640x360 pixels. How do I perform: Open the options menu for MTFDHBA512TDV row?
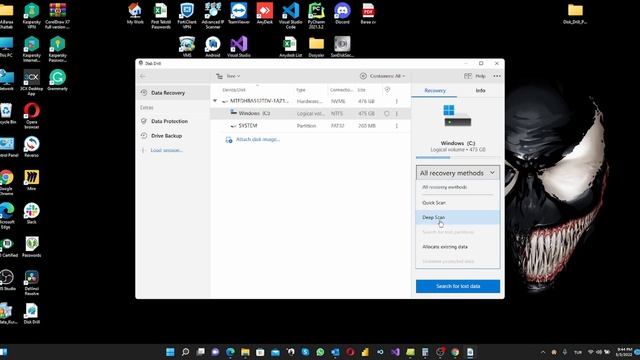click(397, 101)
